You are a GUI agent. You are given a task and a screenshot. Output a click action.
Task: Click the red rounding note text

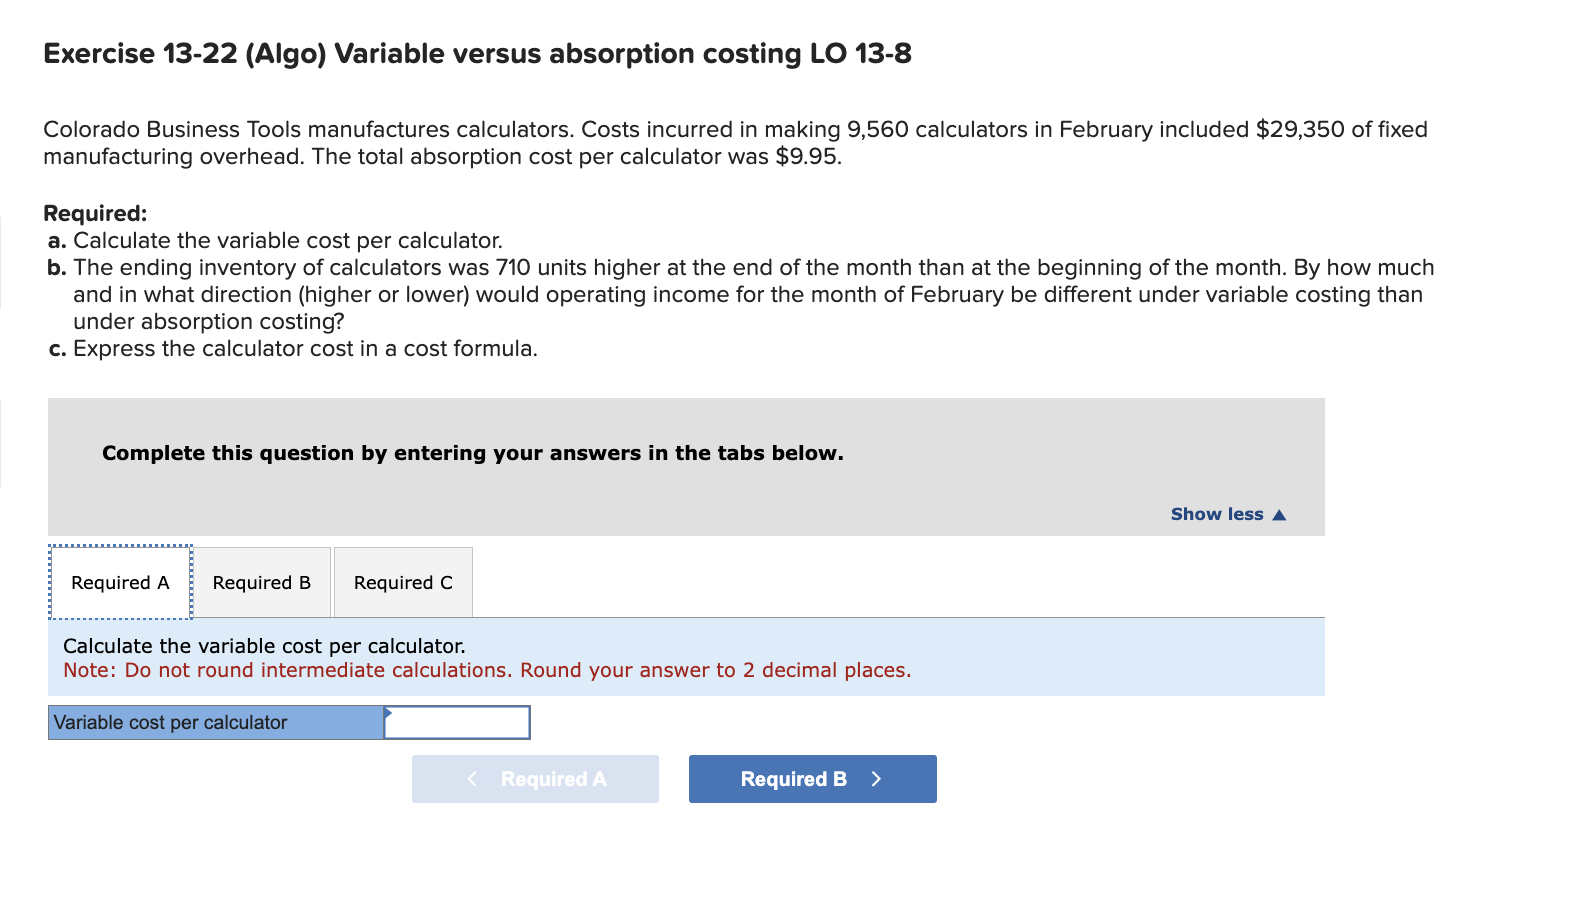[x=487, y=670]
